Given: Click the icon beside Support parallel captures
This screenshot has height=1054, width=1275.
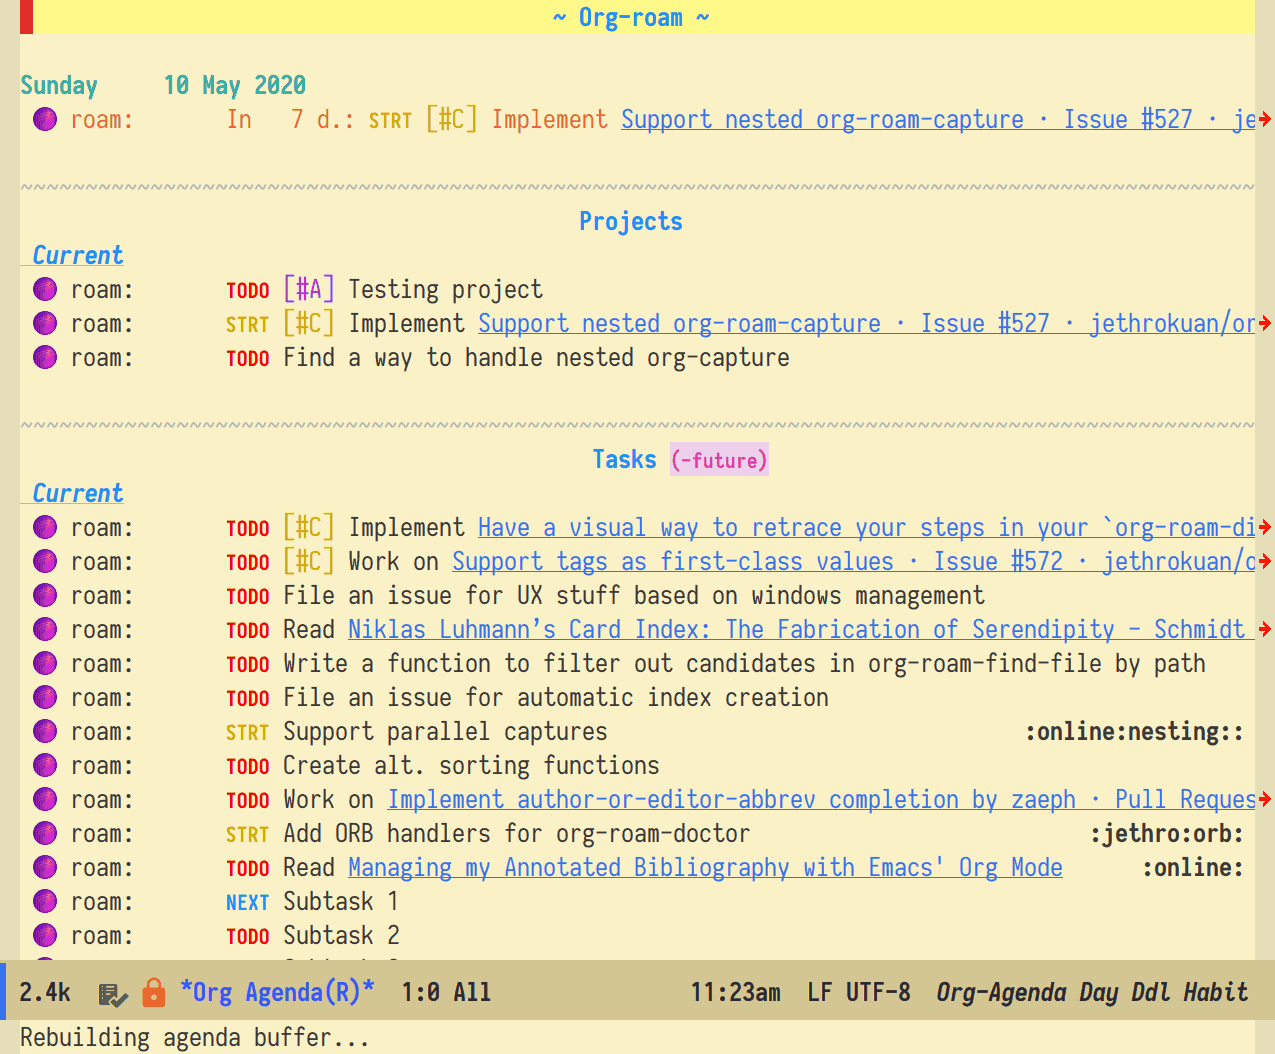Looking at the screenshot, I should pyautogui.click(x=45, y=732).
